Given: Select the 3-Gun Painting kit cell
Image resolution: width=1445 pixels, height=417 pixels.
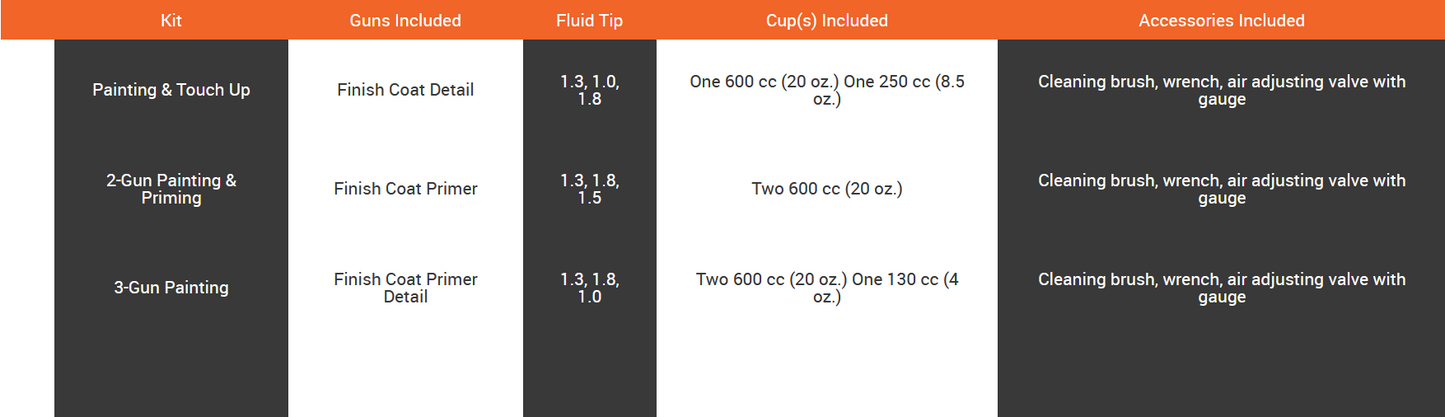Looking at the screenshot, I should click(x=171, y=288).
